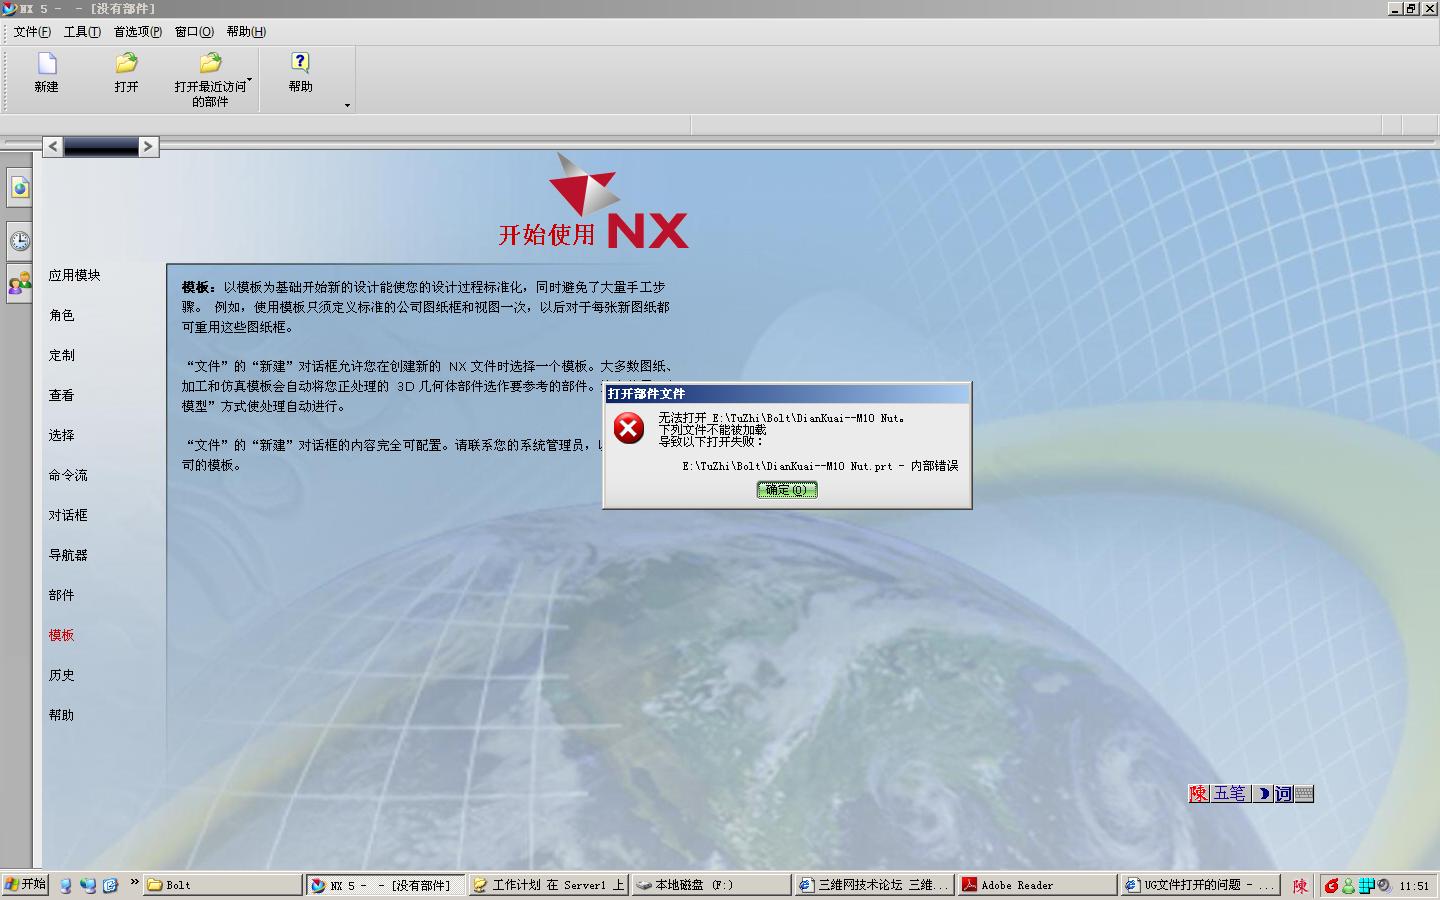Screen dimensions: 1440x900
Task: Click the left scroll arrow above canvas
Action: point(53,146)
